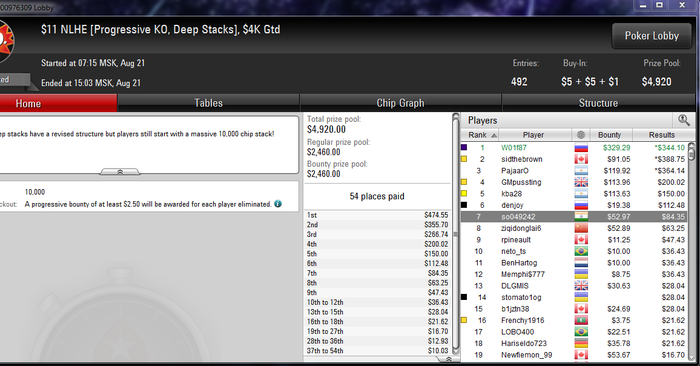
Task: Select player PajaarO row
Action: pyautogui.click(x=575, y=171)
